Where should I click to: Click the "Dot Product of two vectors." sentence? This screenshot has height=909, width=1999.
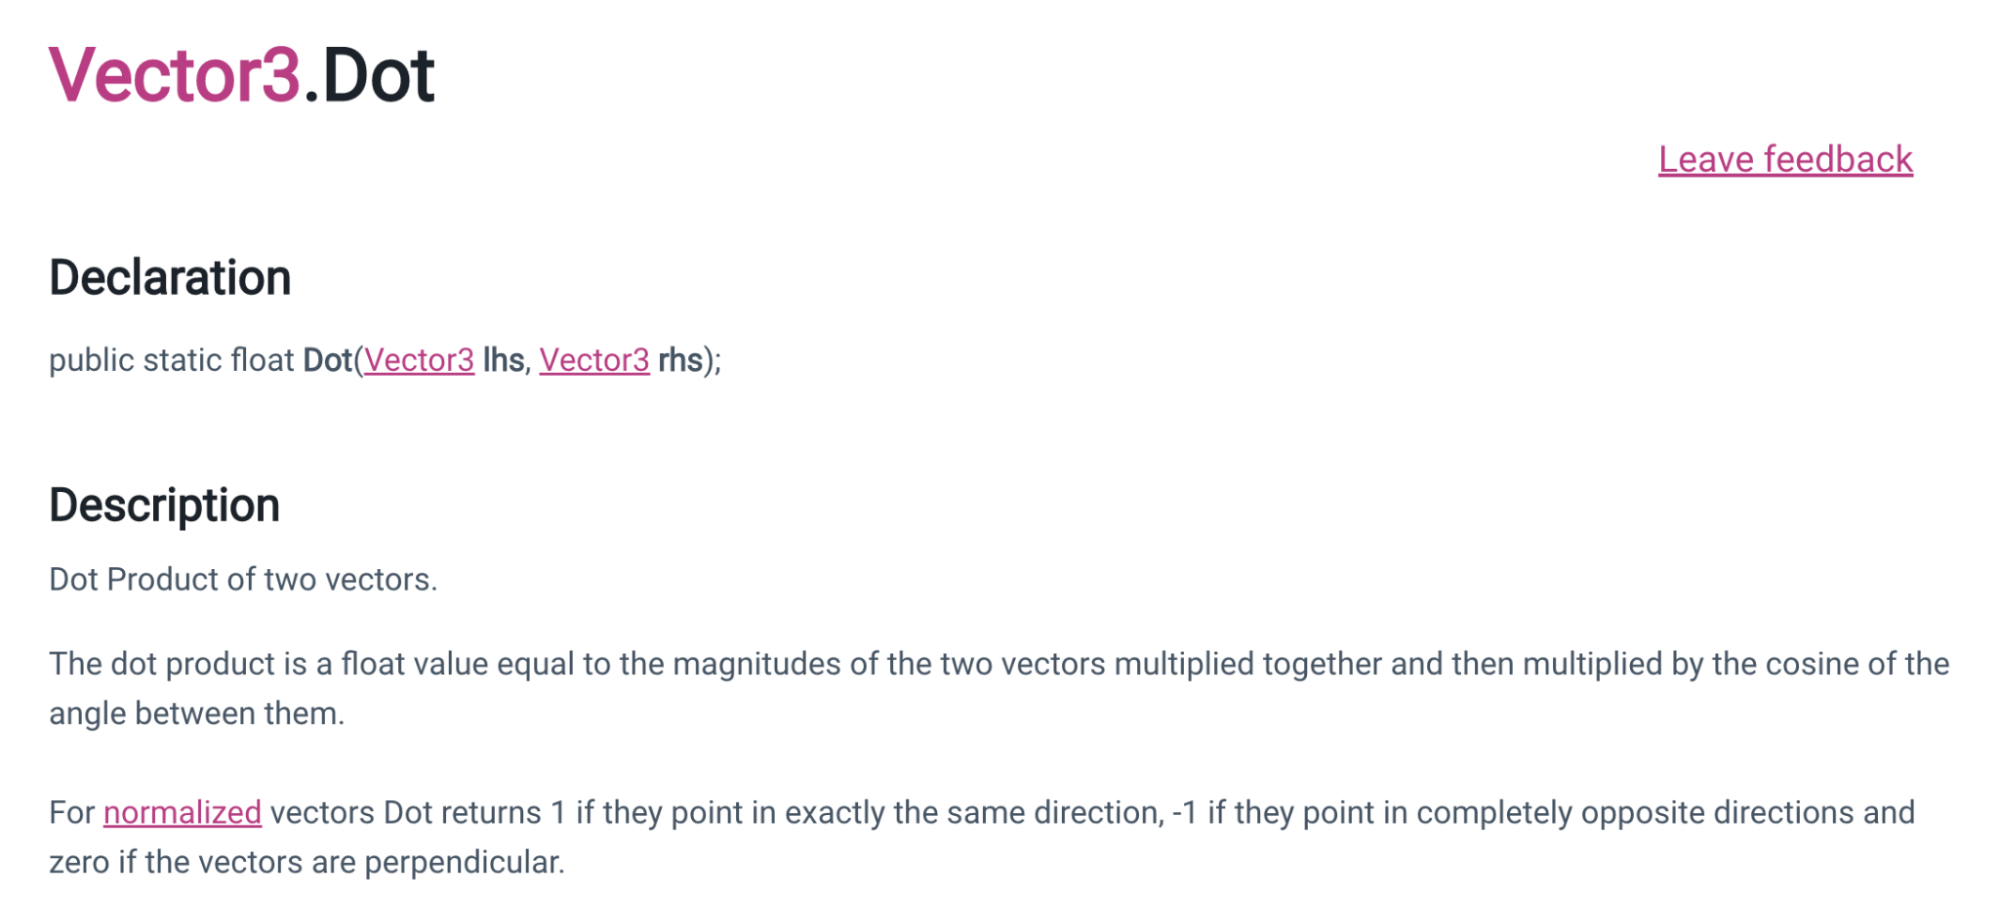(243, 579)
